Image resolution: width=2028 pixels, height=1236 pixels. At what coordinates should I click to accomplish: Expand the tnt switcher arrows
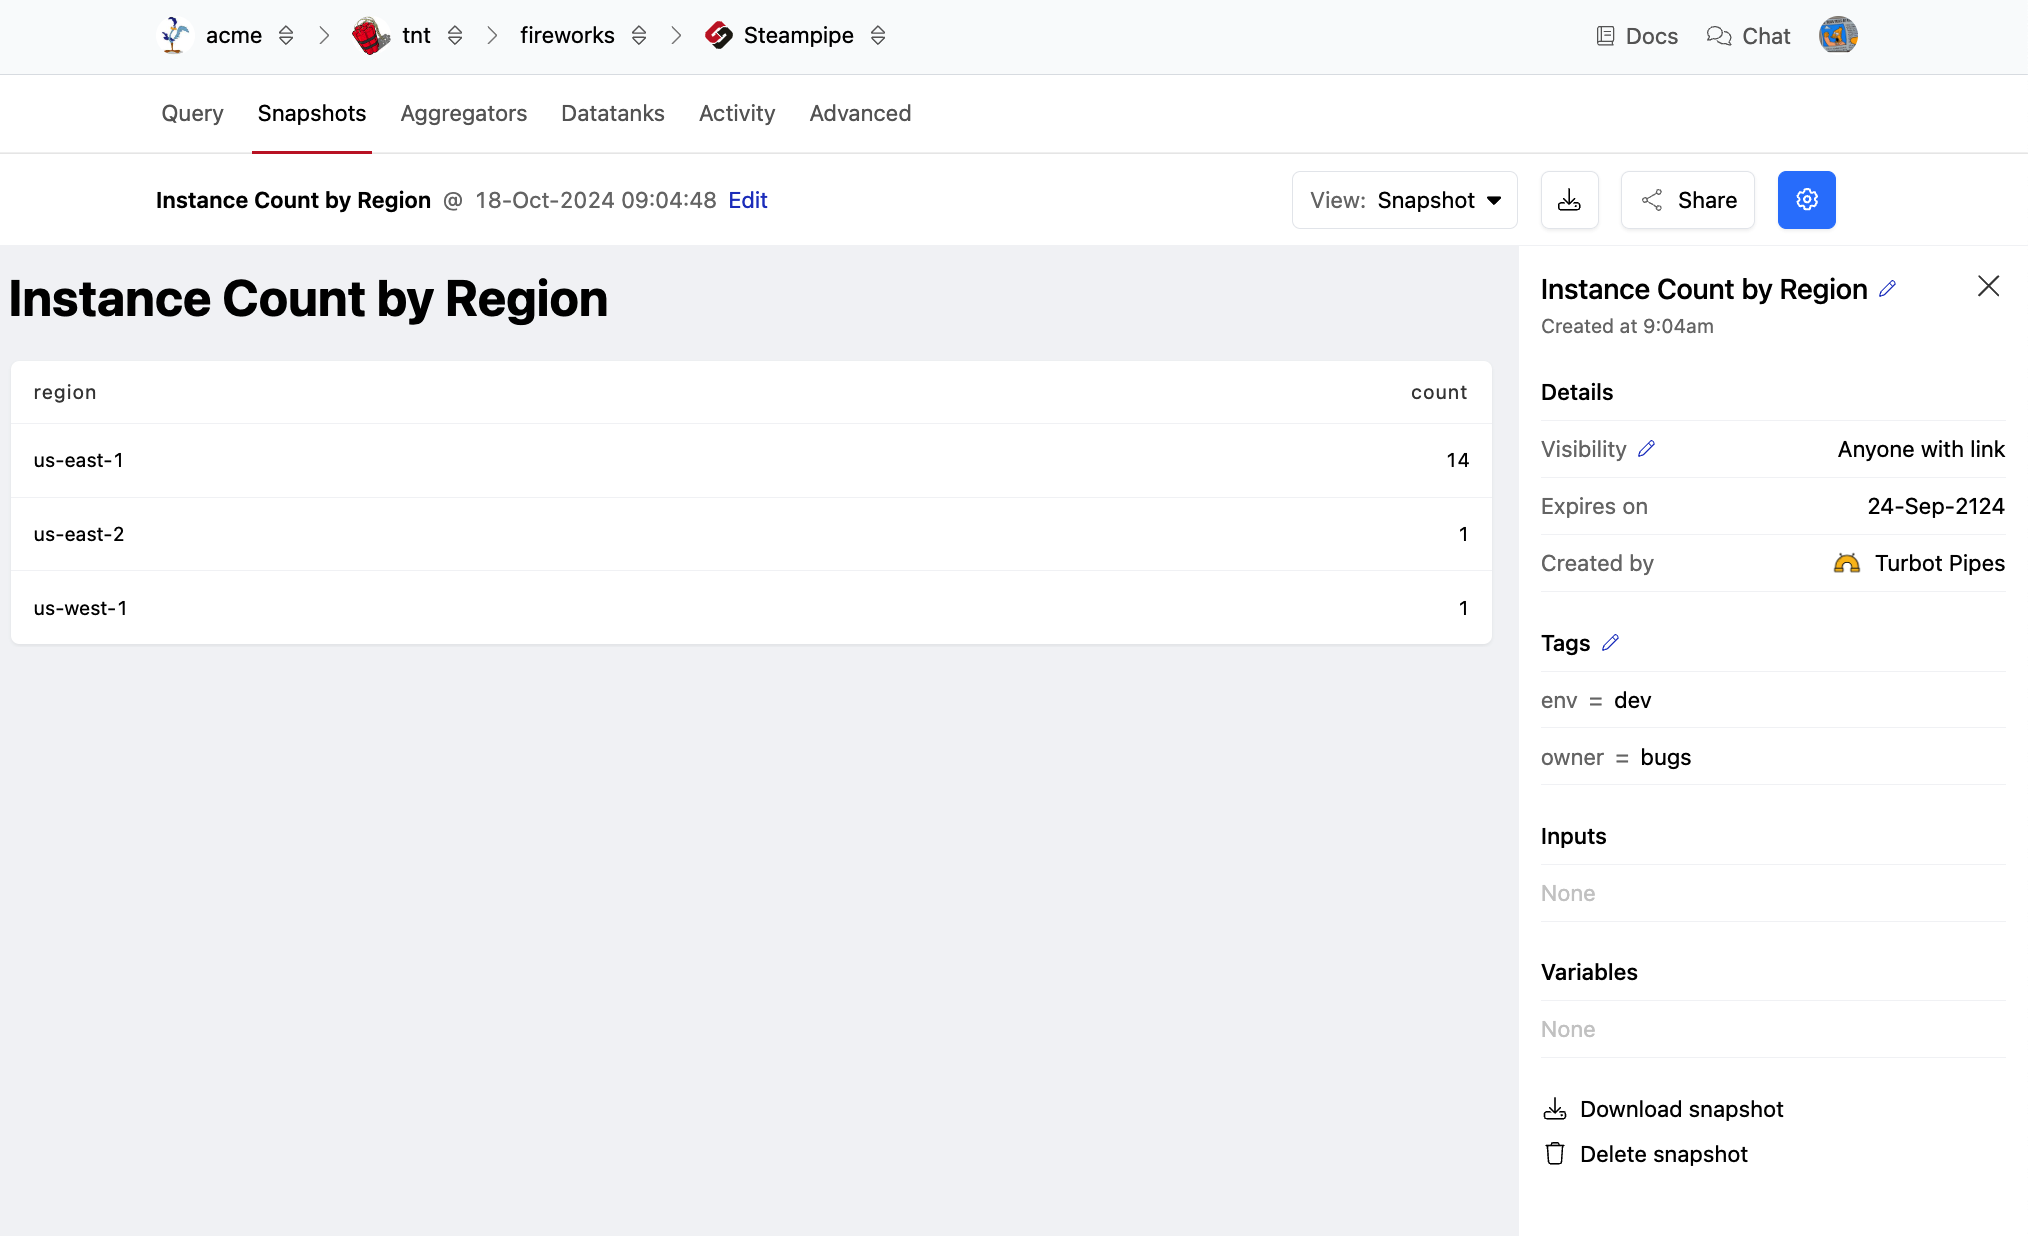click(455, 36)
